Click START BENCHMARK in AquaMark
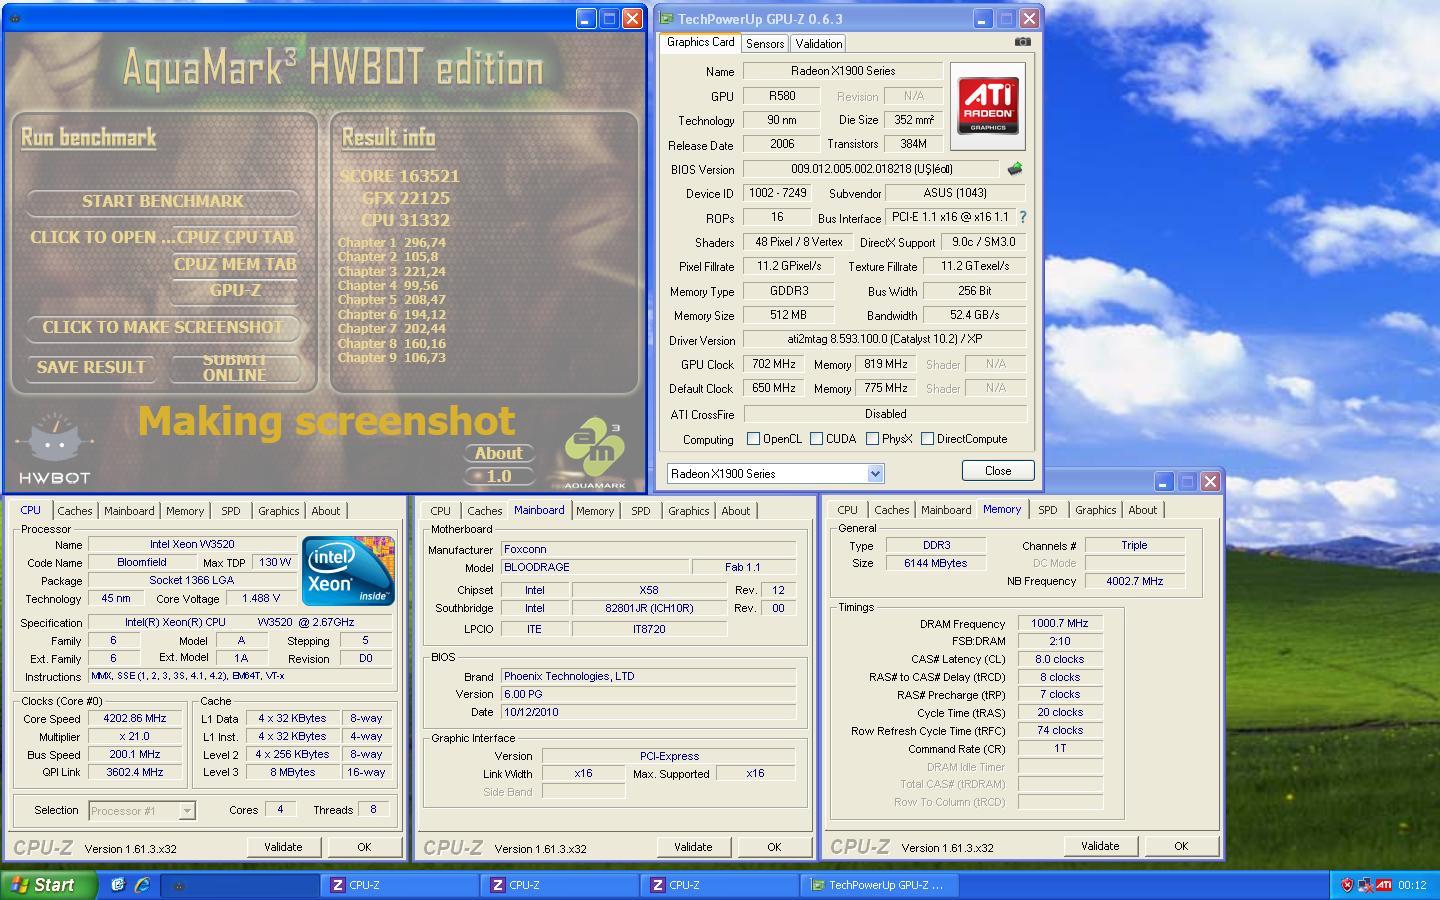Screen dimensions: 1440x900 163,201
